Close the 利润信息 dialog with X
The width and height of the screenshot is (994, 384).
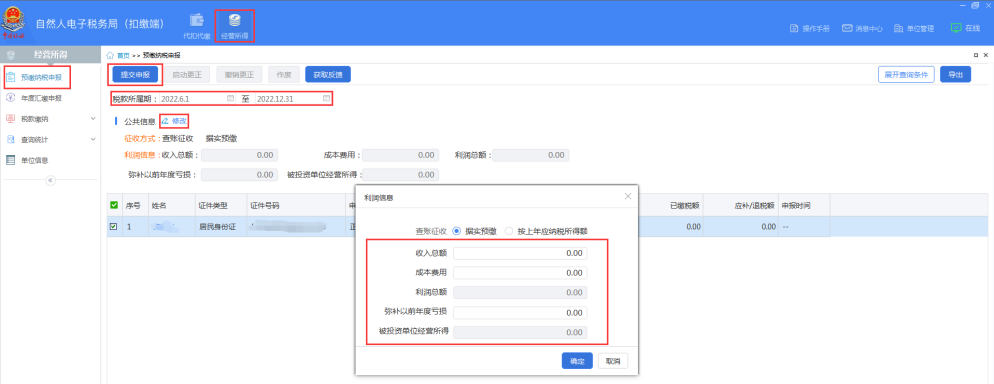coord(628,196)
